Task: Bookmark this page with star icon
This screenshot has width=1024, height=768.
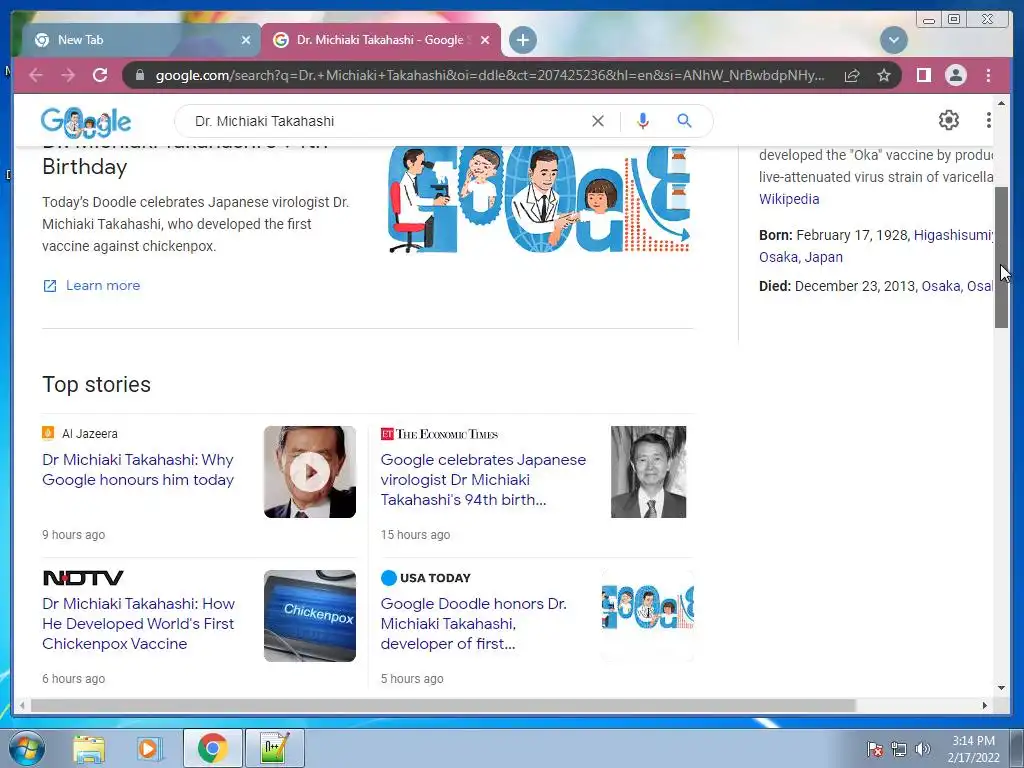Action: coord(884,76)
